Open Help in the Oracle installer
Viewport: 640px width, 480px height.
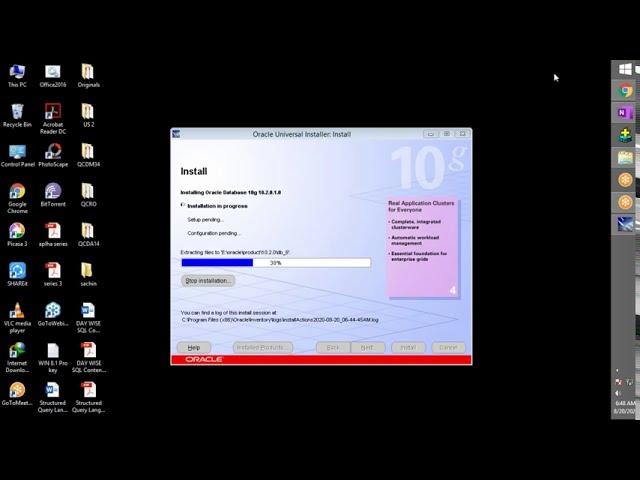pyautogui.click(x=193, y=347)
